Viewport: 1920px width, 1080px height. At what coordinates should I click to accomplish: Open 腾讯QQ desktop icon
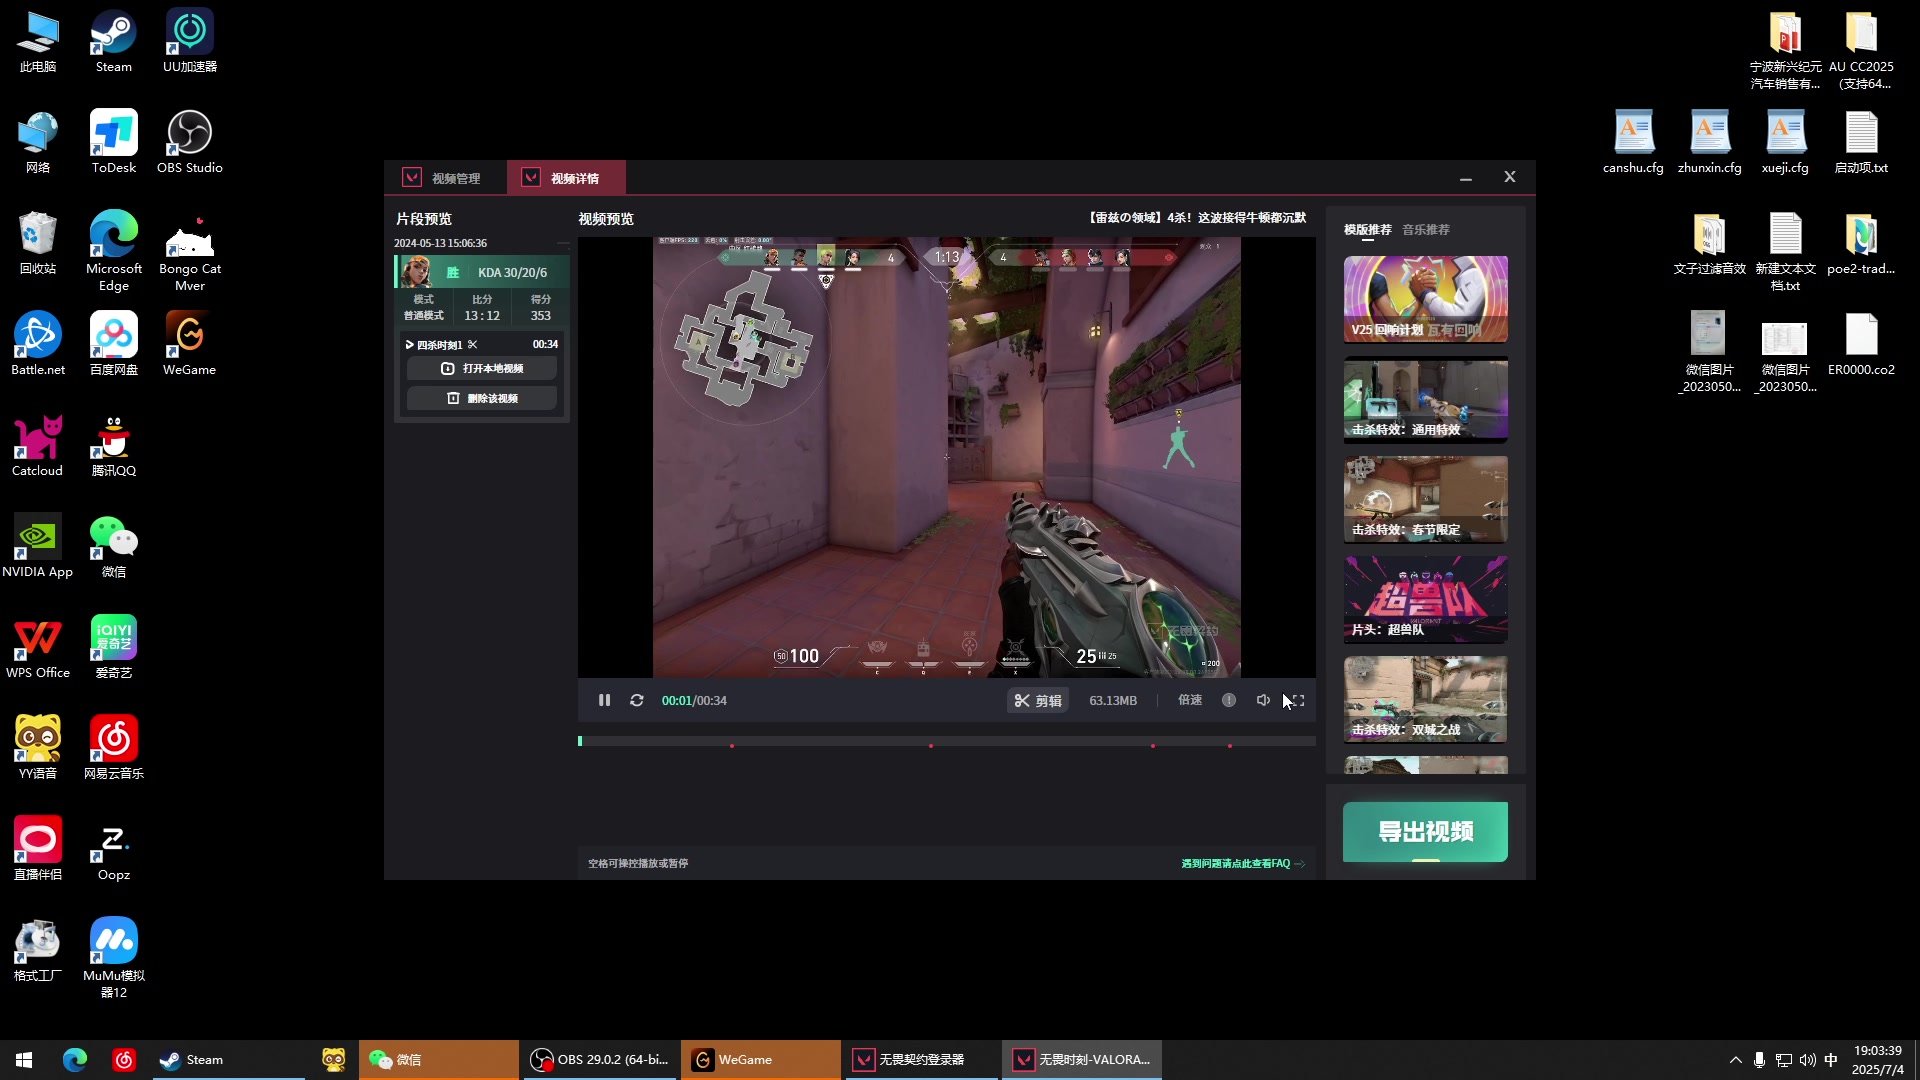(x=114, y=446)
